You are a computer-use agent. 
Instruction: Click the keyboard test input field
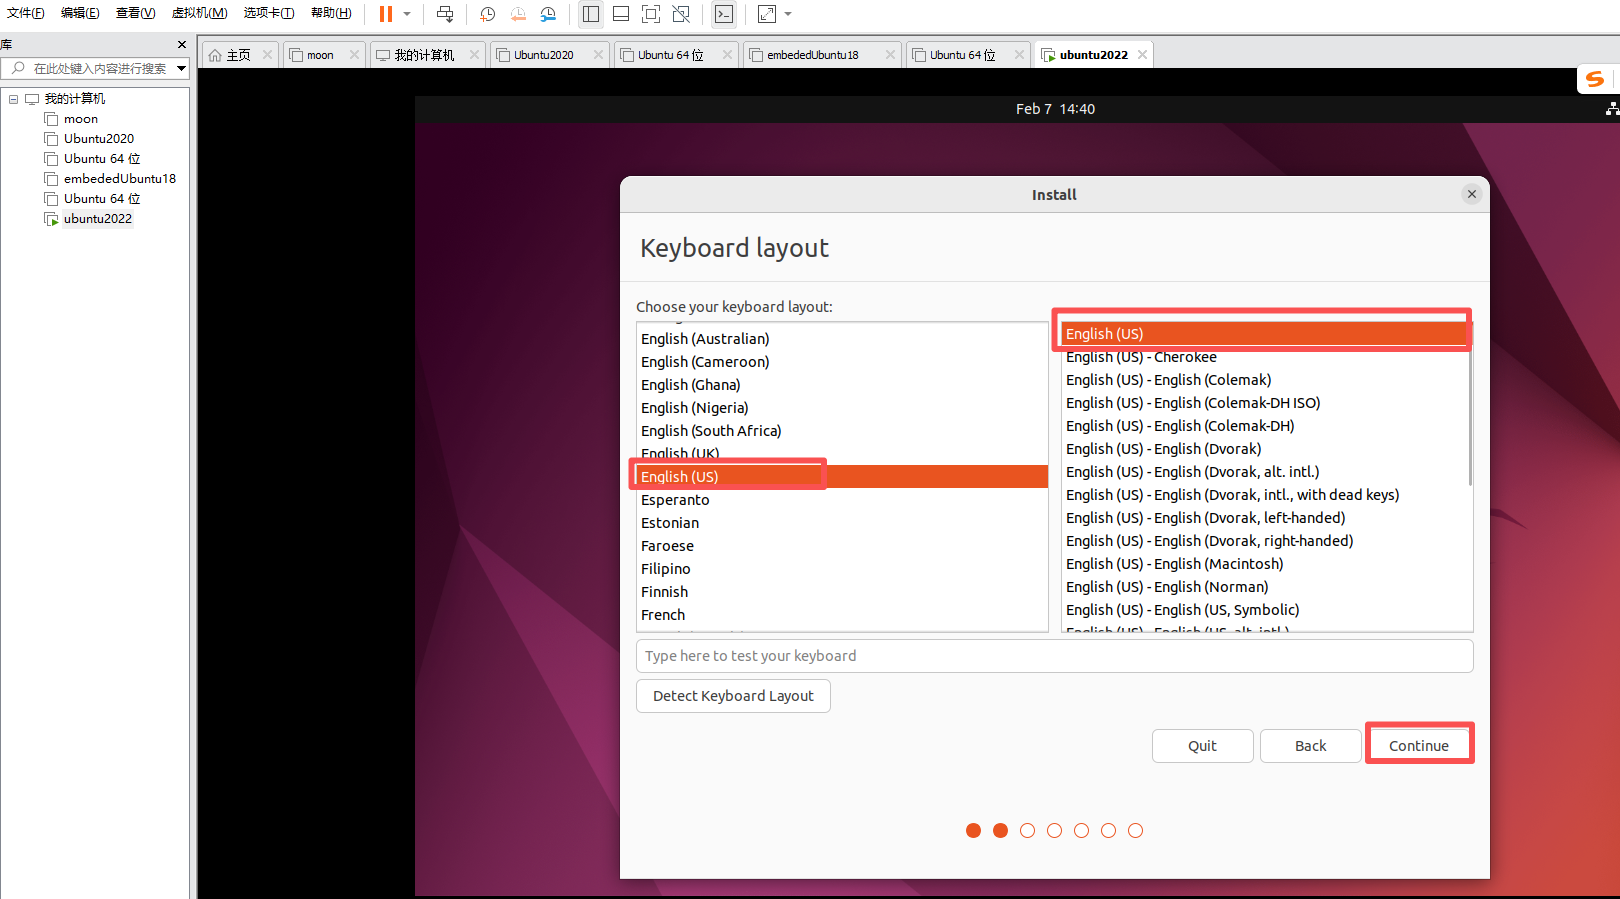click(x=1055, y=656)
